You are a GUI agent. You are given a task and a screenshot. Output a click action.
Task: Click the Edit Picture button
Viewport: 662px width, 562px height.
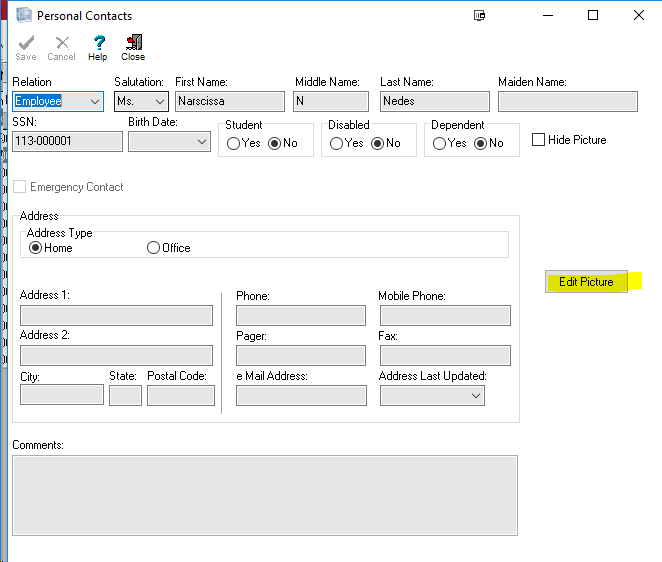586,282
